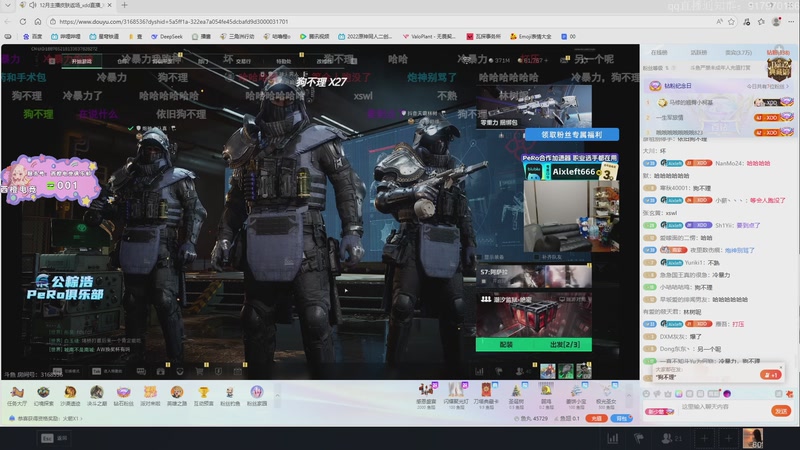Expand the 钻粉纪念日 panel arrow
Image resolution: width=800 pixels, height=450 pixels.
click(787, 86)
